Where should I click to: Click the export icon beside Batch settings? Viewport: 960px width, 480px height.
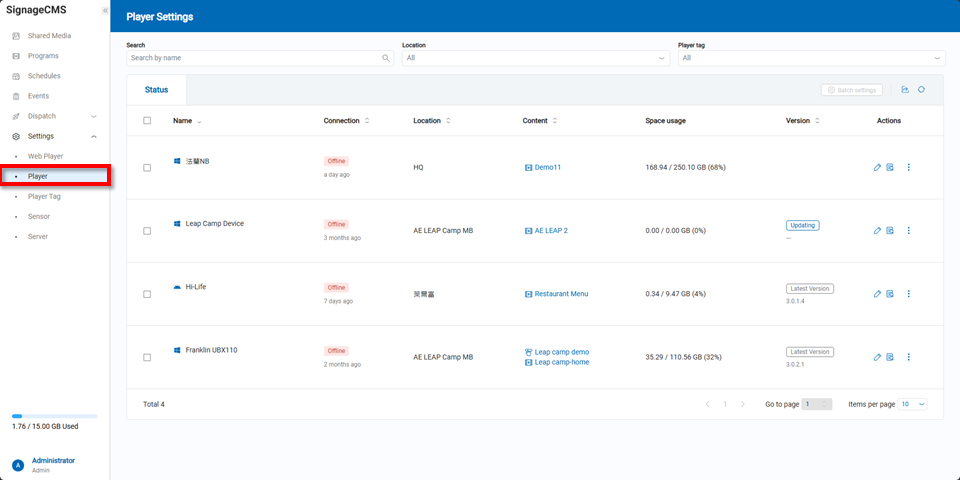[x=905, y=90]
